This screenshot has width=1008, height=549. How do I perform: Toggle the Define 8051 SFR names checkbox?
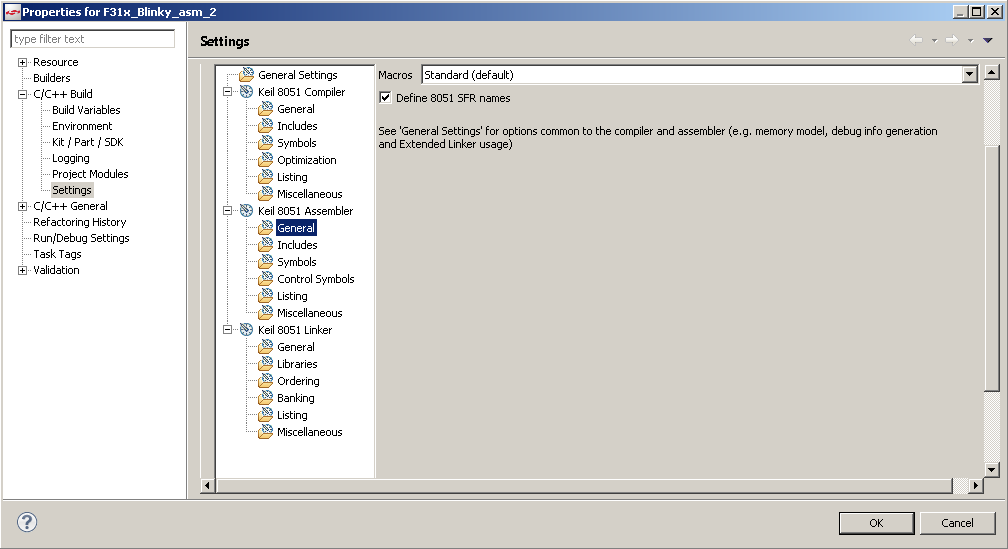coord(385,98)
